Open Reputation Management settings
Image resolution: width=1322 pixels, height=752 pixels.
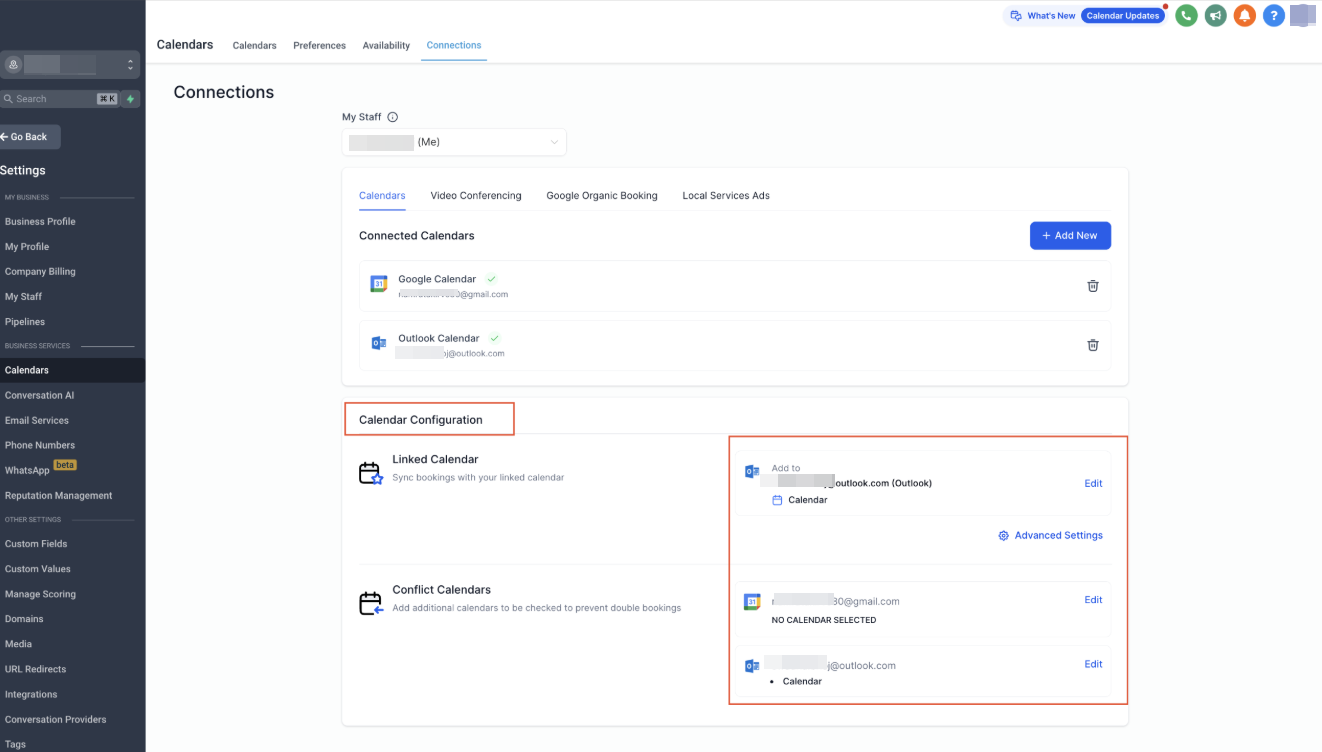[x=58, y=496]
